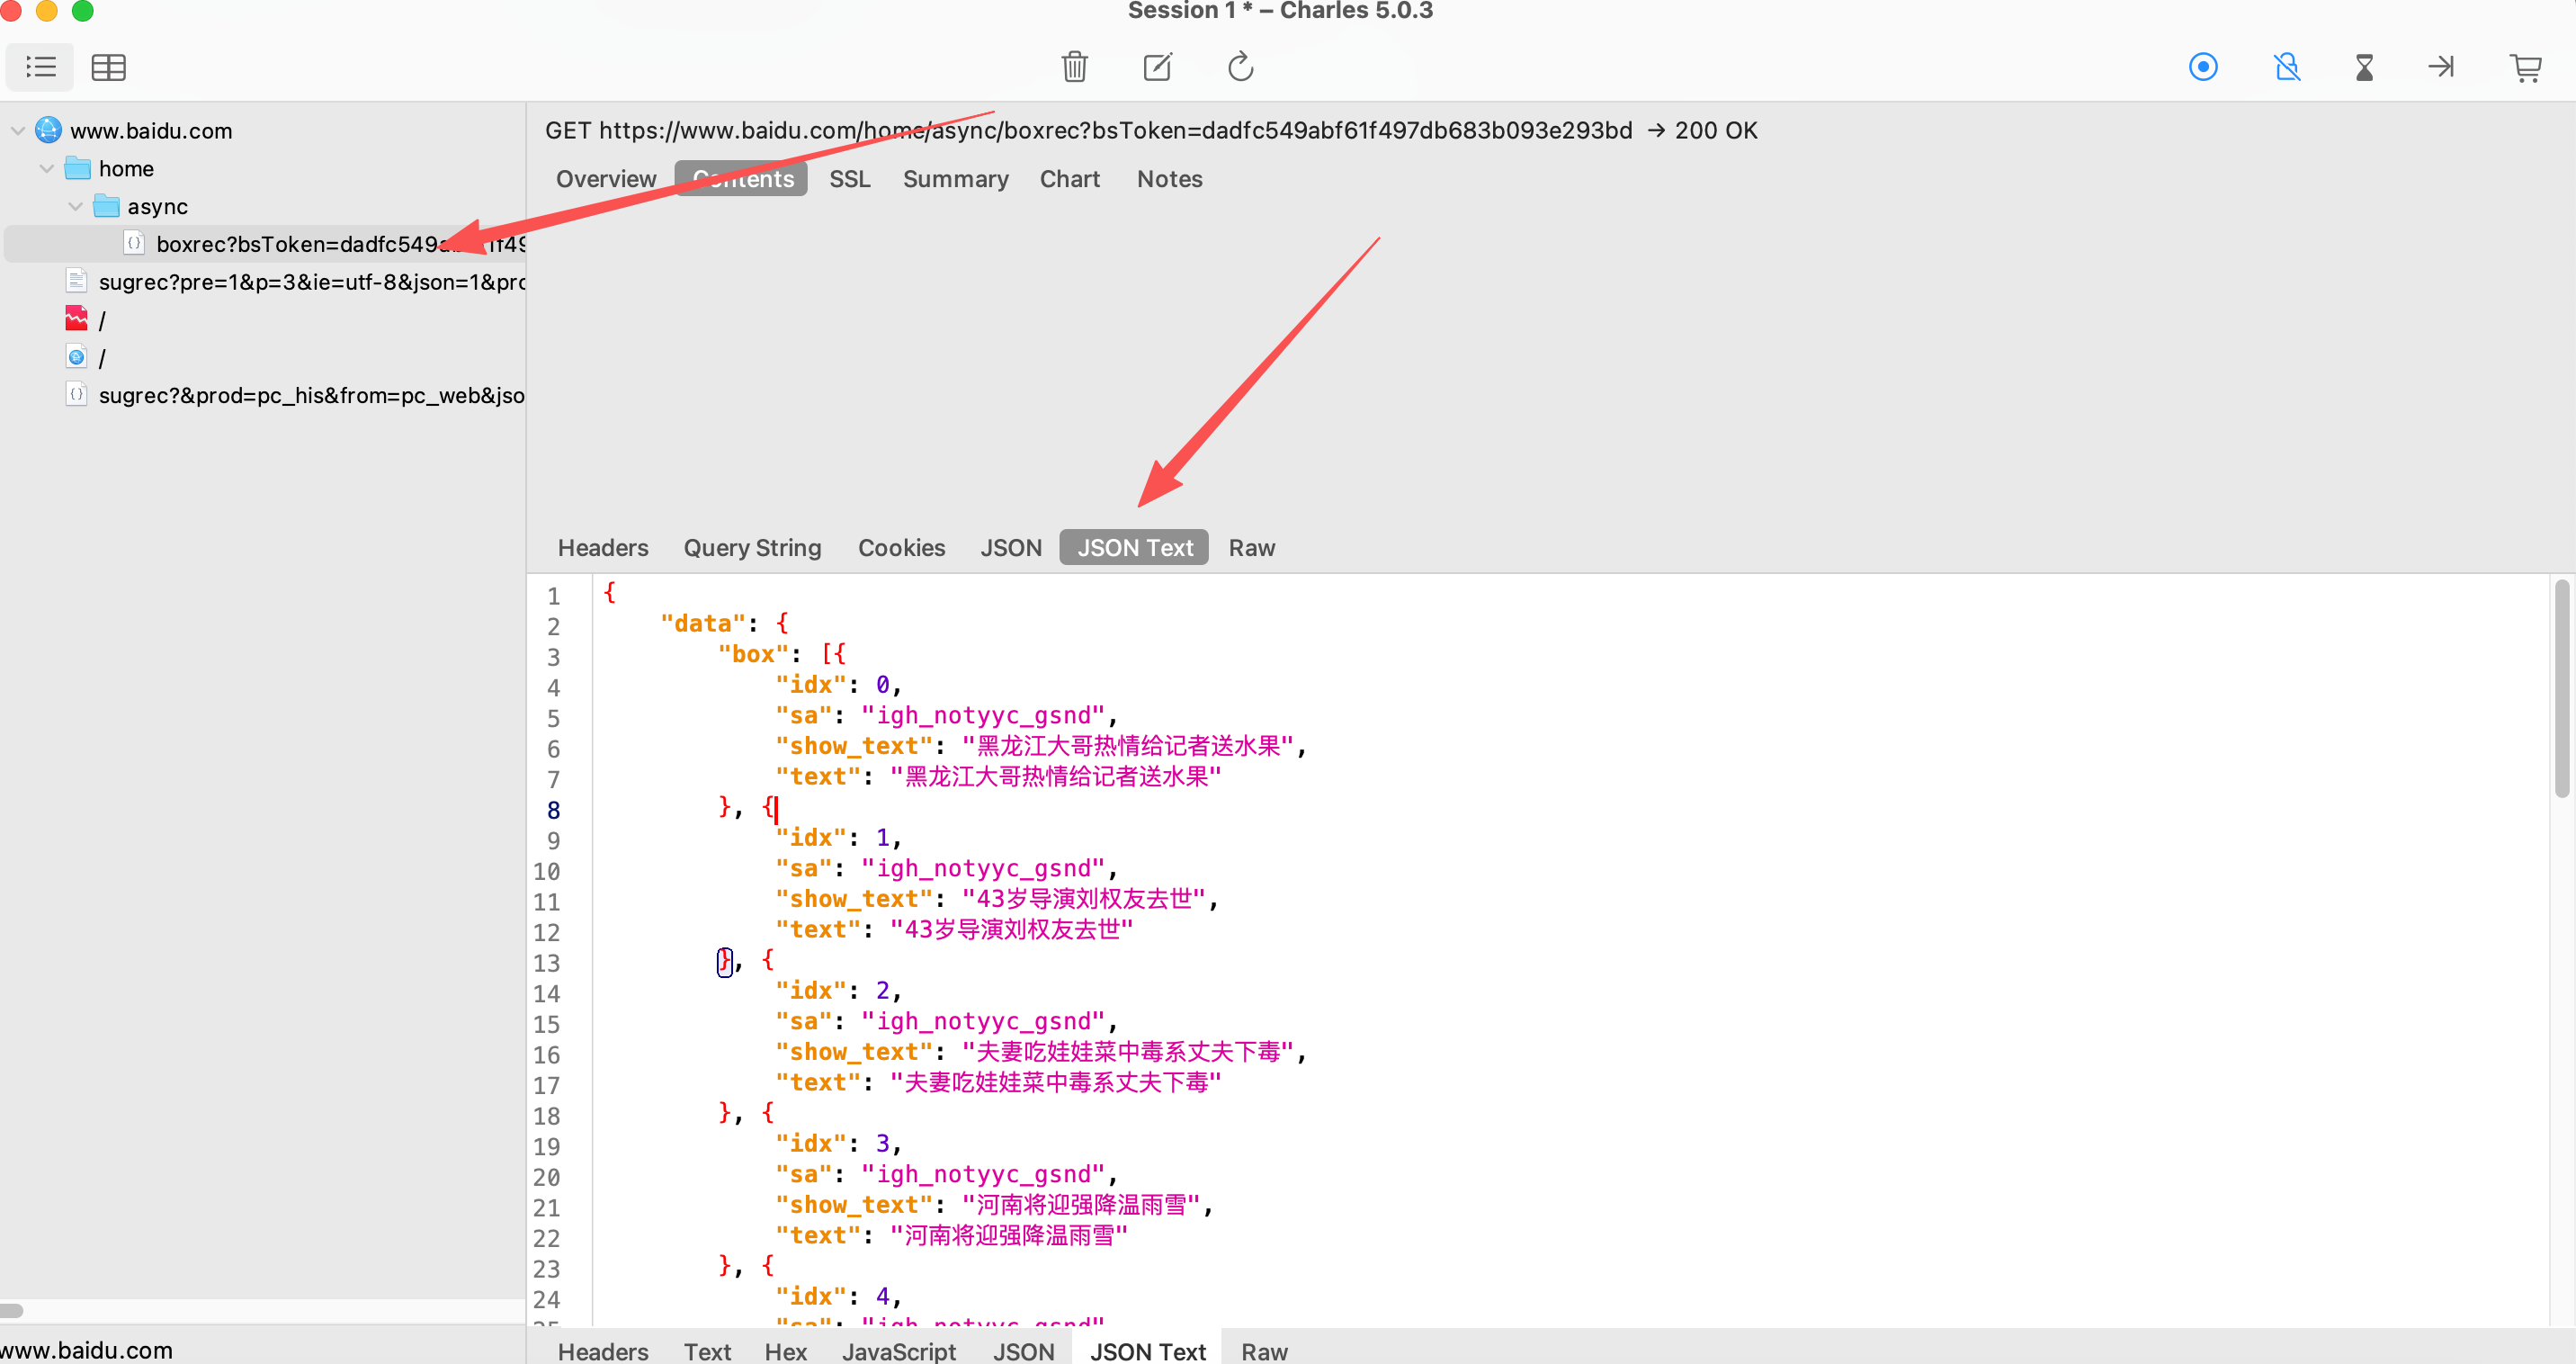Click the vertical scrollbar of JSON text
The image size is (2576, 1364).
(x=2561, y=690)
